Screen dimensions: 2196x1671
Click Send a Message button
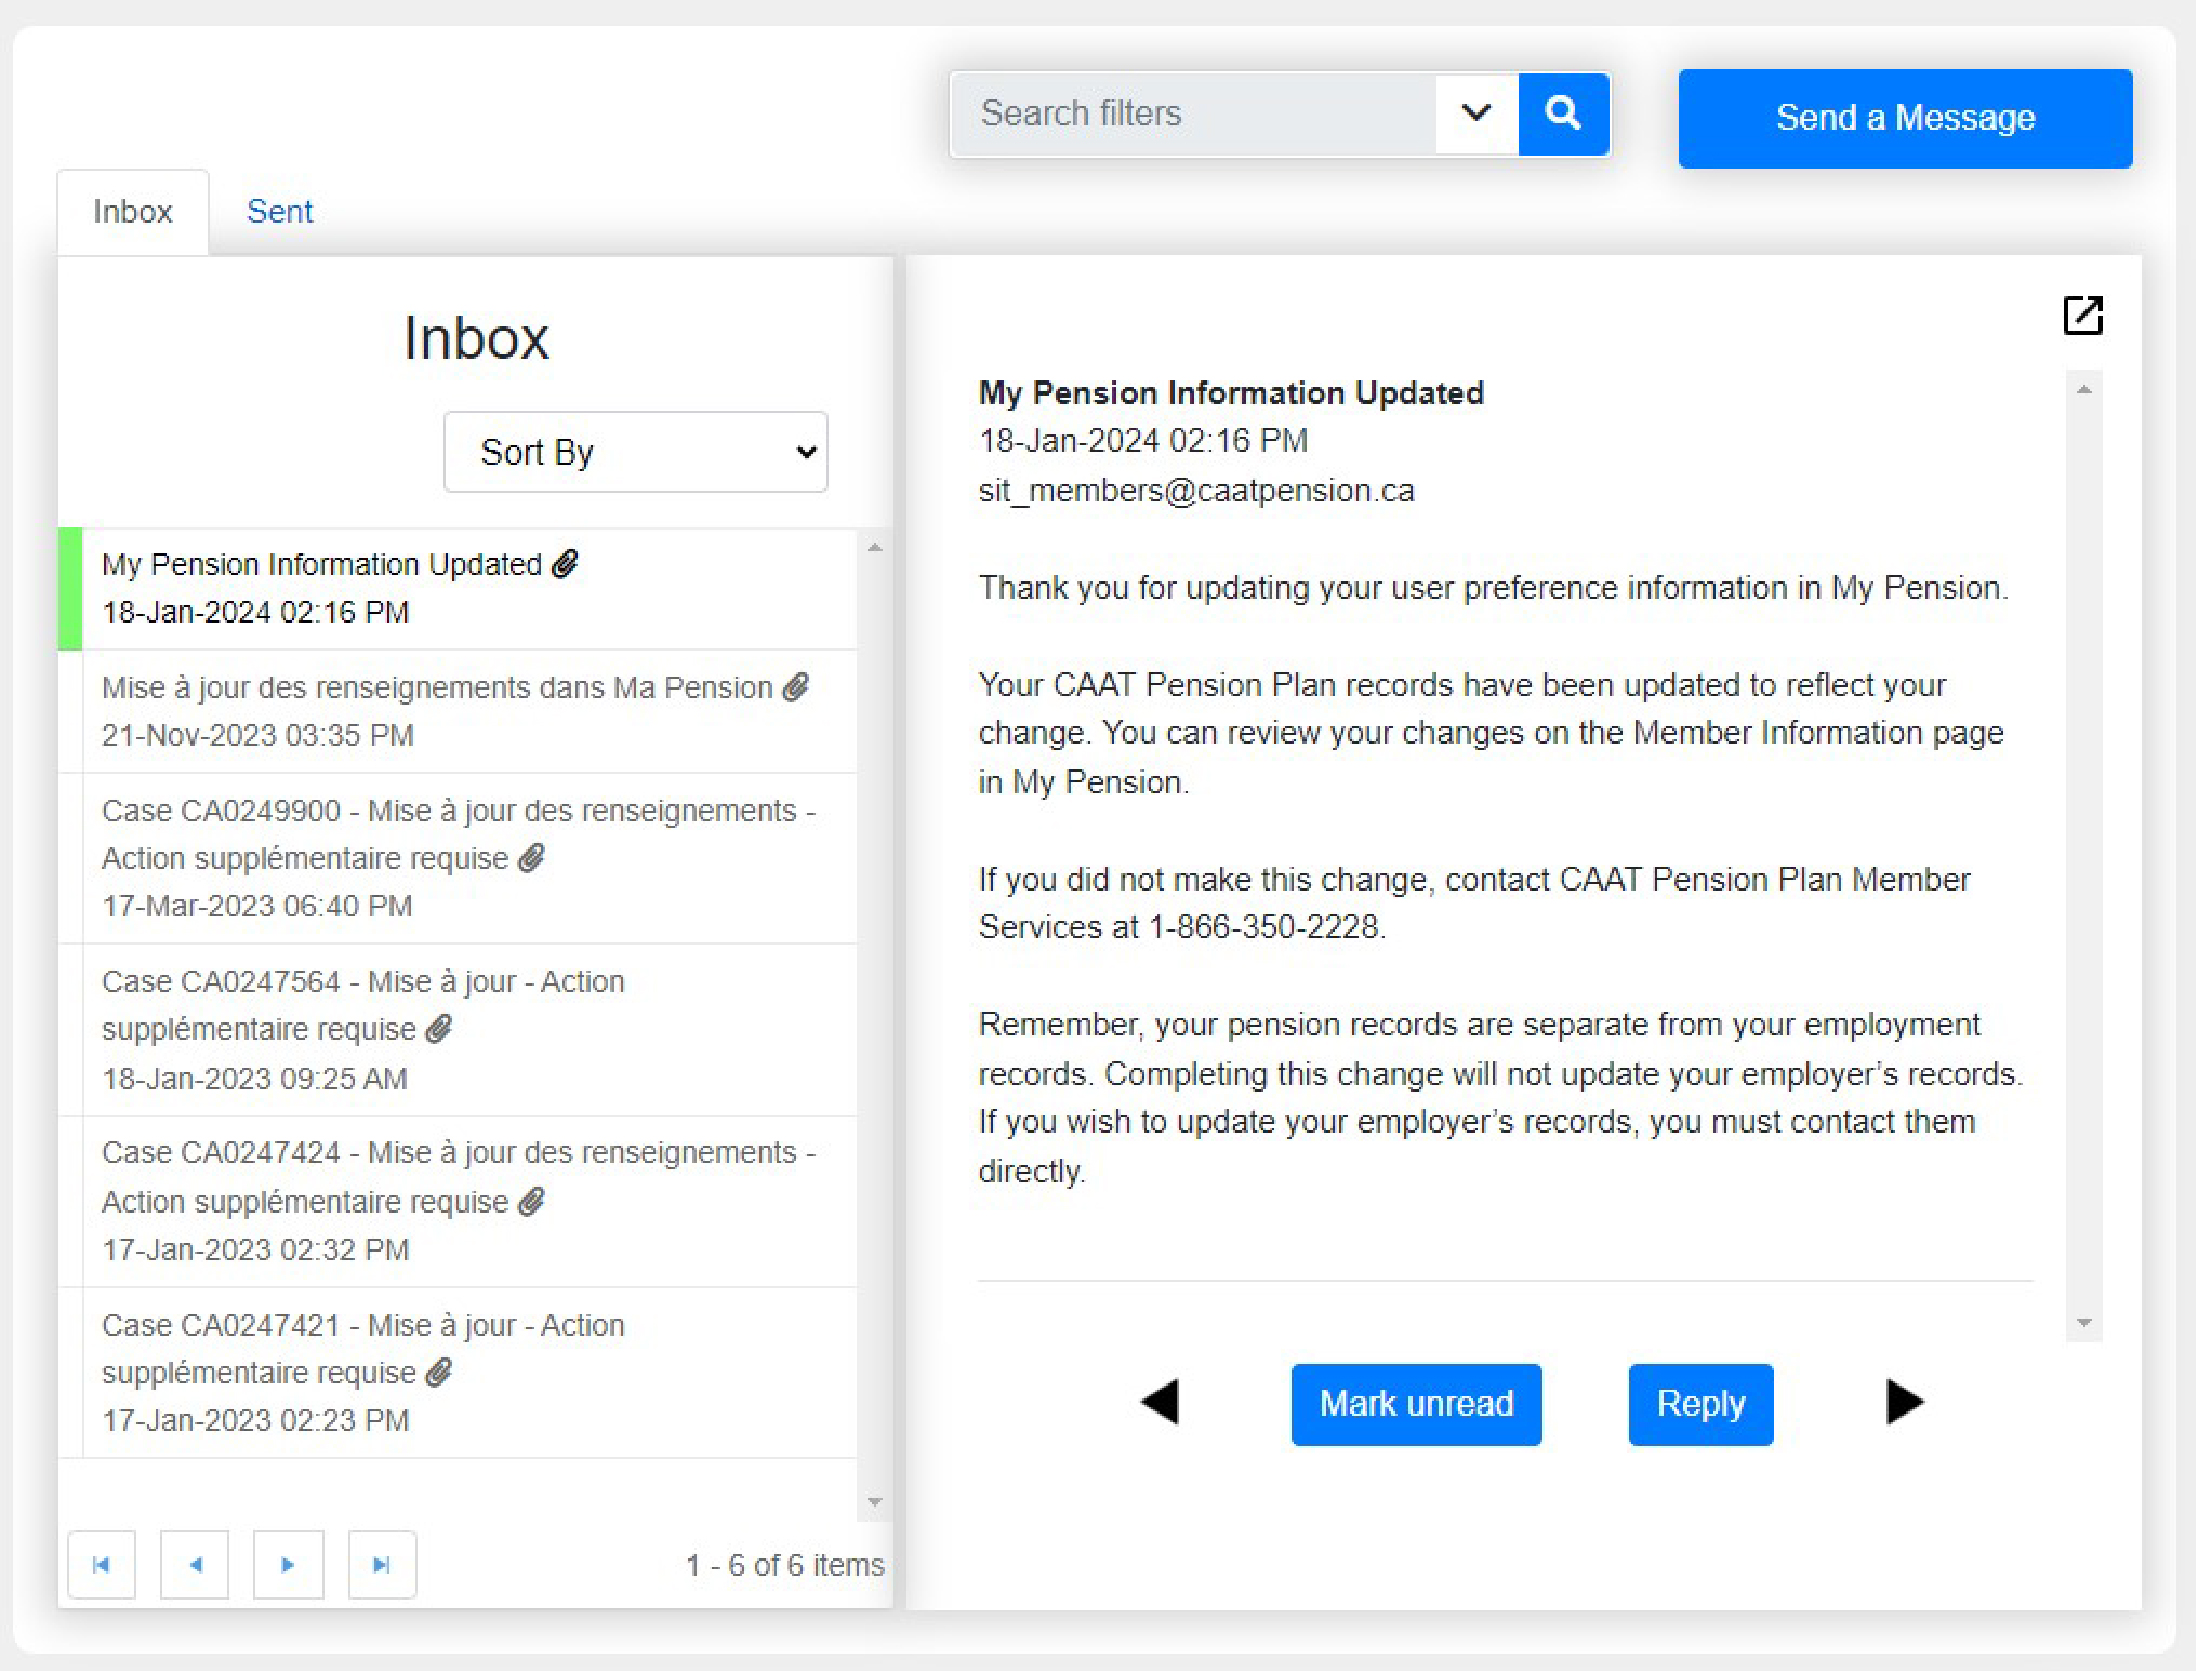click(x=1905, y=118)
